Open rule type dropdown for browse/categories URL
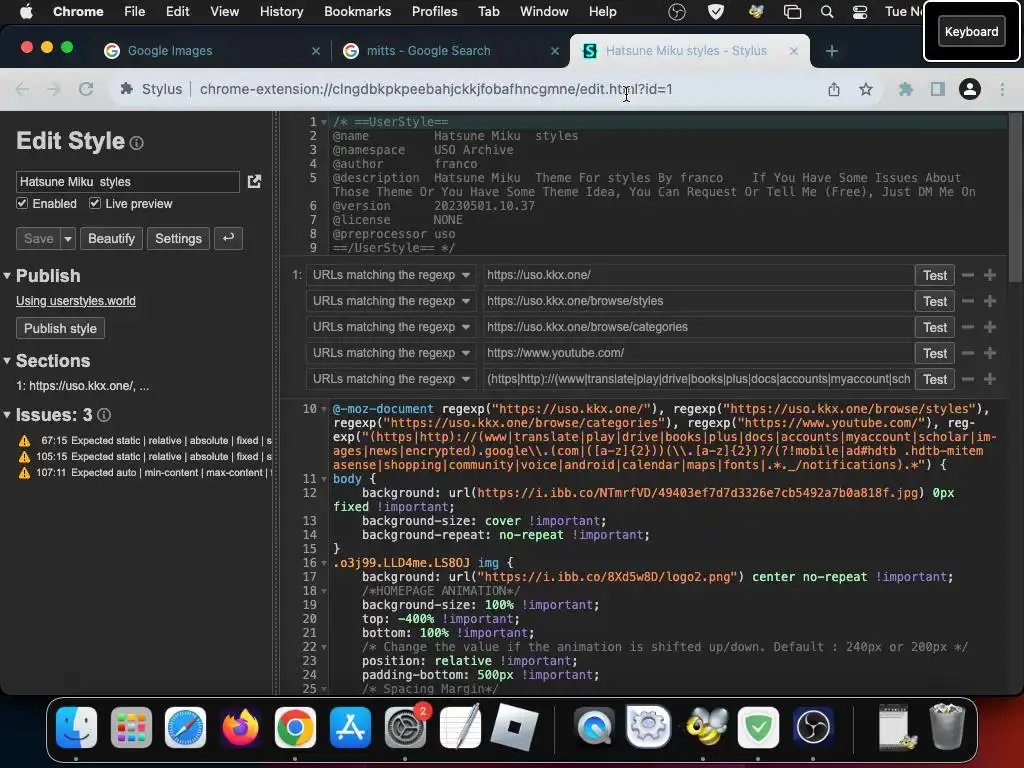1024x768 pixels. [x=391, y=327]
